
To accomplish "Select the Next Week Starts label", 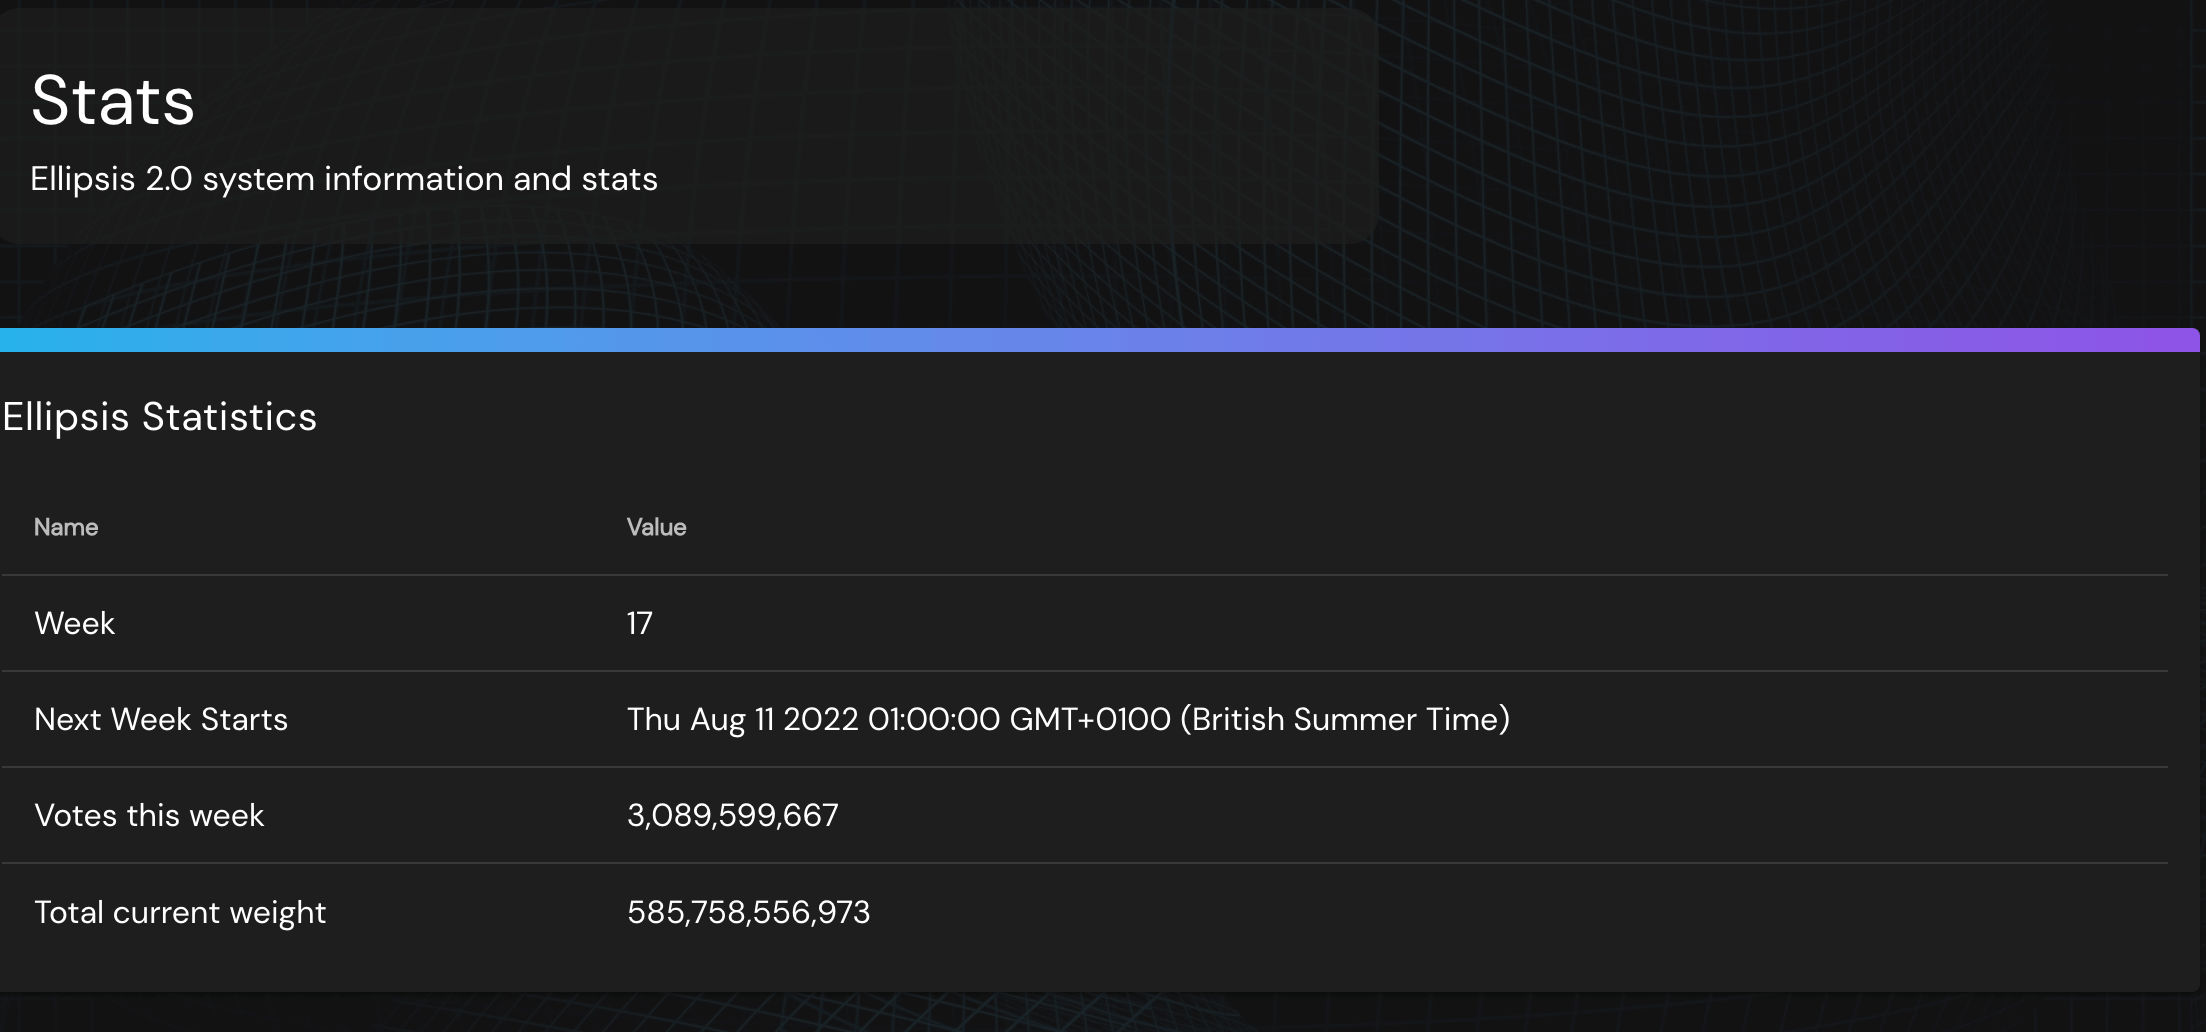I will point(161,719).
